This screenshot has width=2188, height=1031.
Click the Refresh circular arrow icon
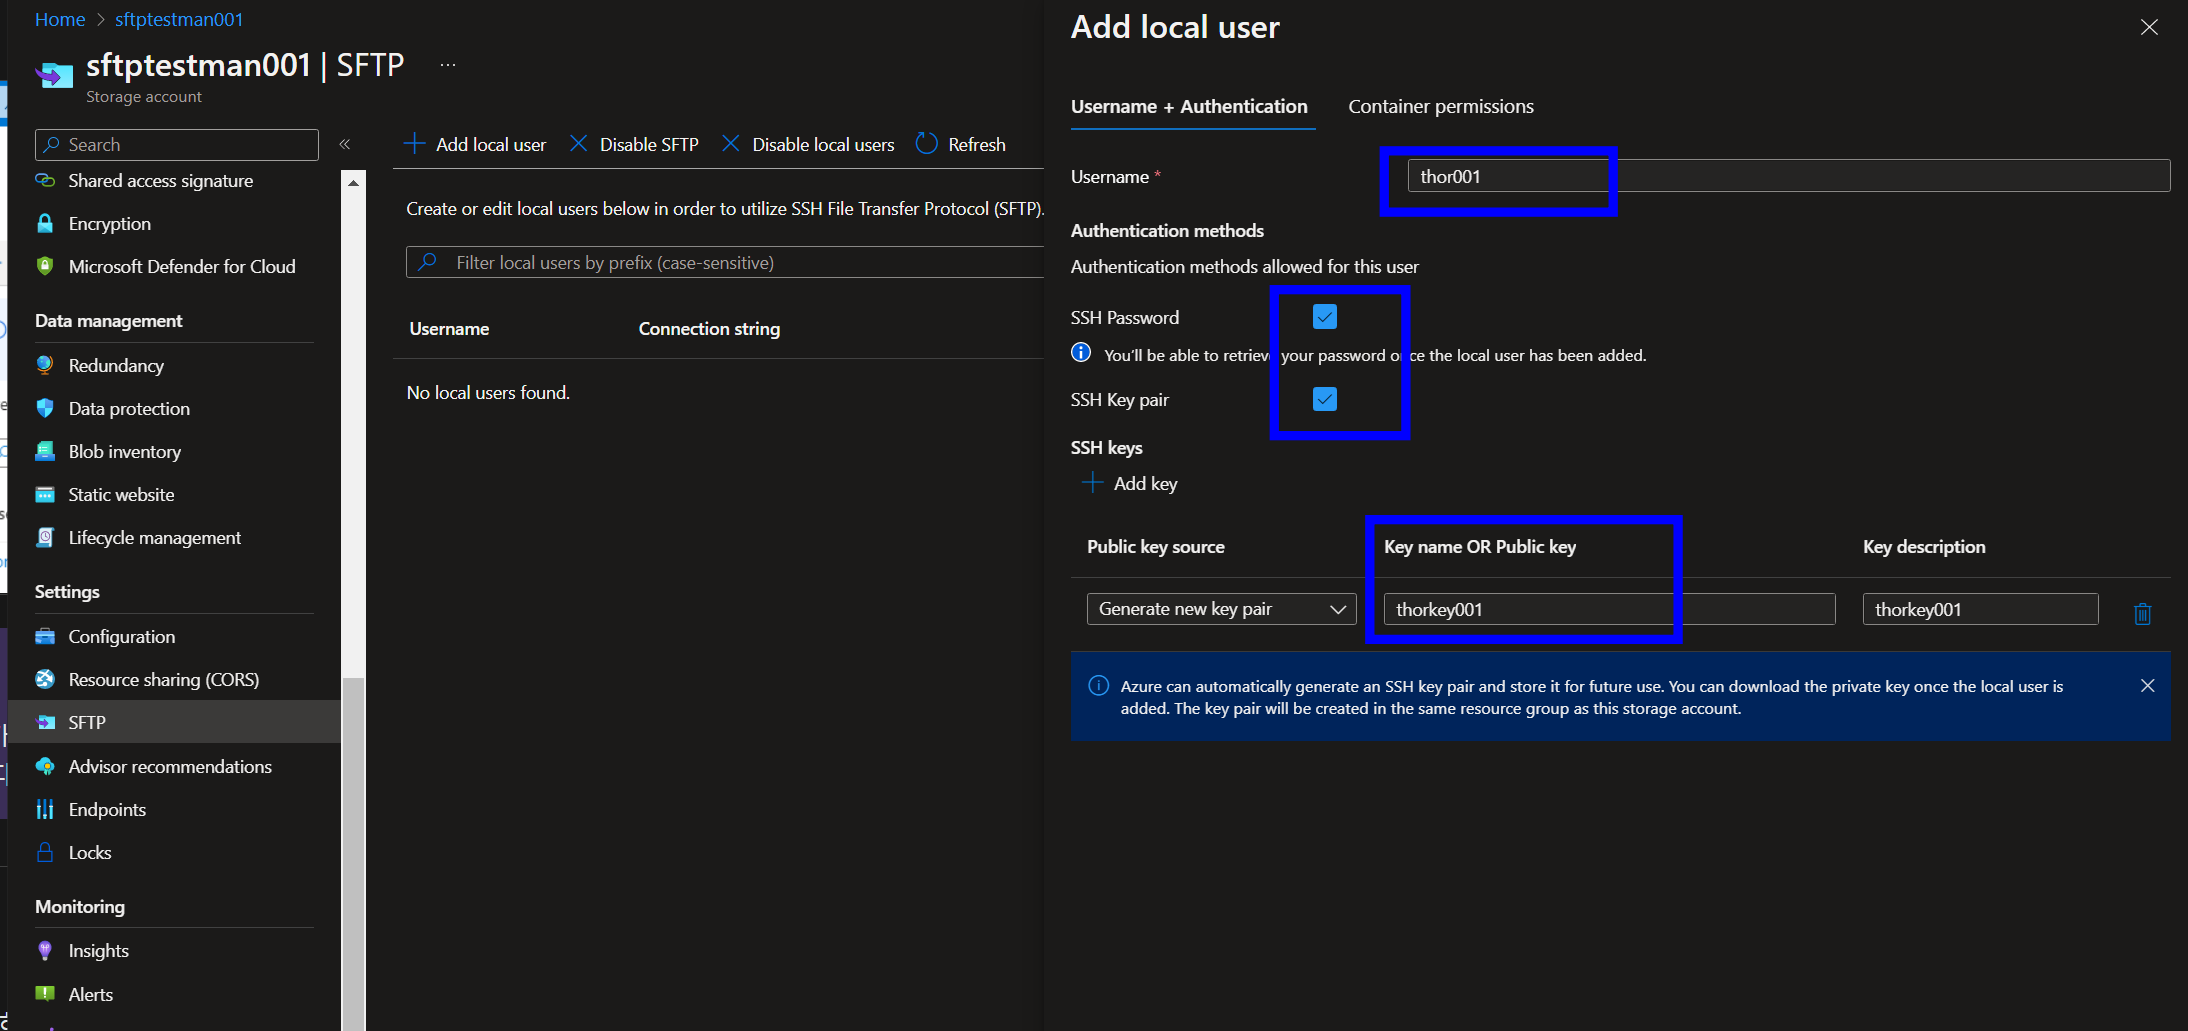pyautogui.click(x=927, y=144)
